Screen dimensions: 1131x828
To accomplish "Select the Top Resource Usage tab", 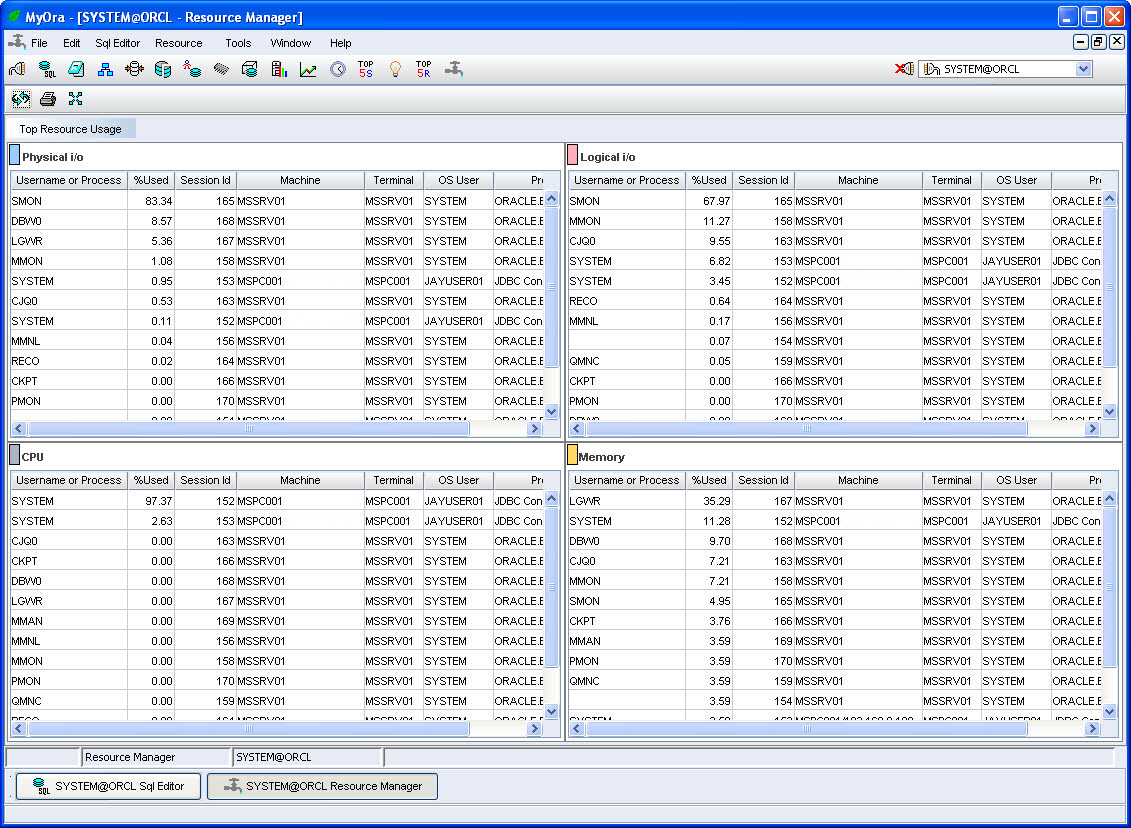I will click(x=71, y=129).
